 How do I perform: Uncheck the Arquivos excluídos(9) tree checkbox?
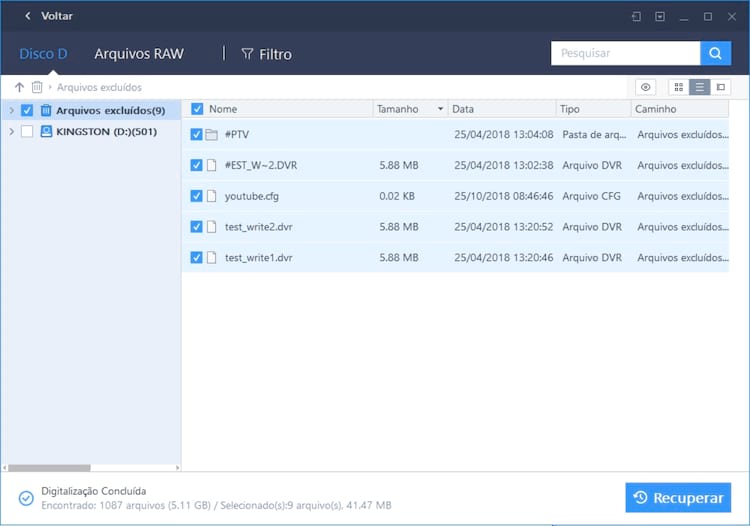click(27, 110)
